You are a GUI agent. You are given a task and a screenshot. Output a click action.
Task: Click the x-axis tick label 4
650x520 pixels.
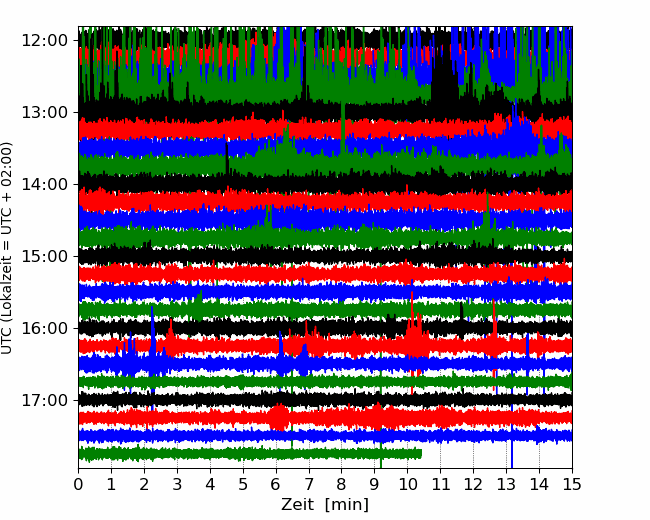coord(210,484)
